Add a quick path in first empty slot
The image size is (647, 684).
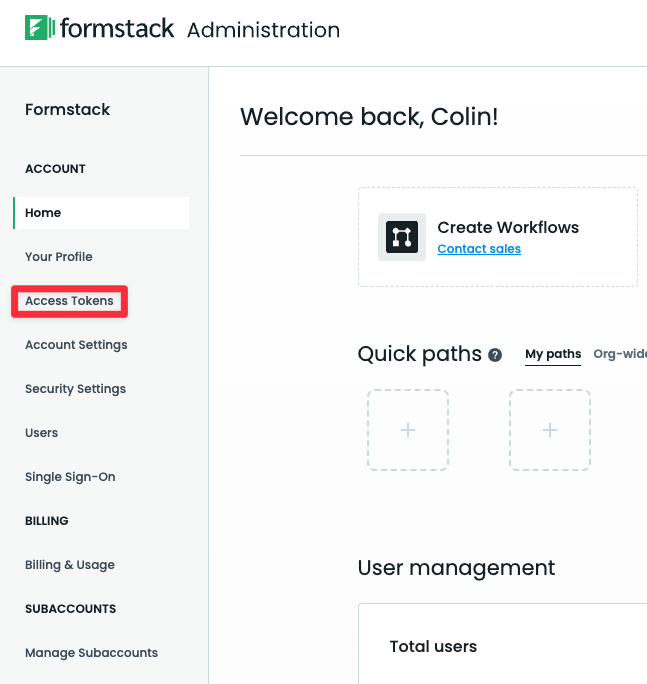408,430
